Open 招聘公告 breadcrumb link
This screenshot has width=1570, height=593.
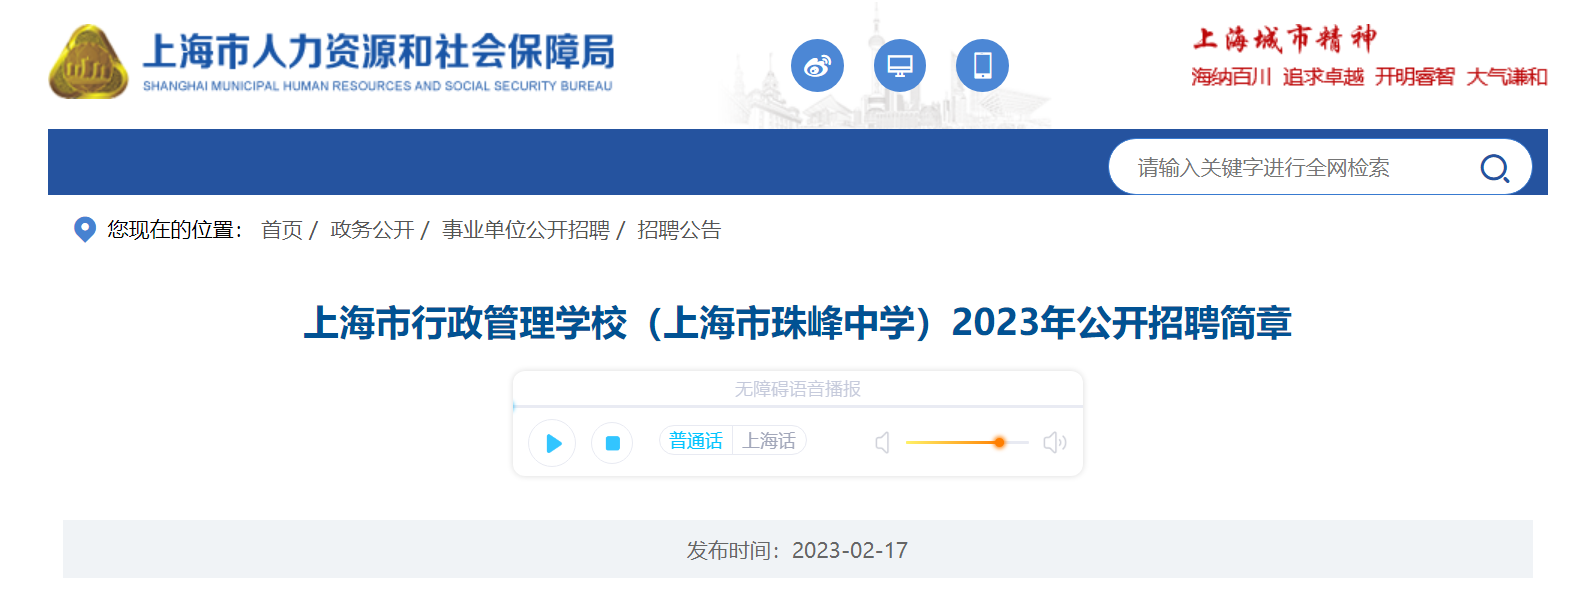[x=679, y=230]
